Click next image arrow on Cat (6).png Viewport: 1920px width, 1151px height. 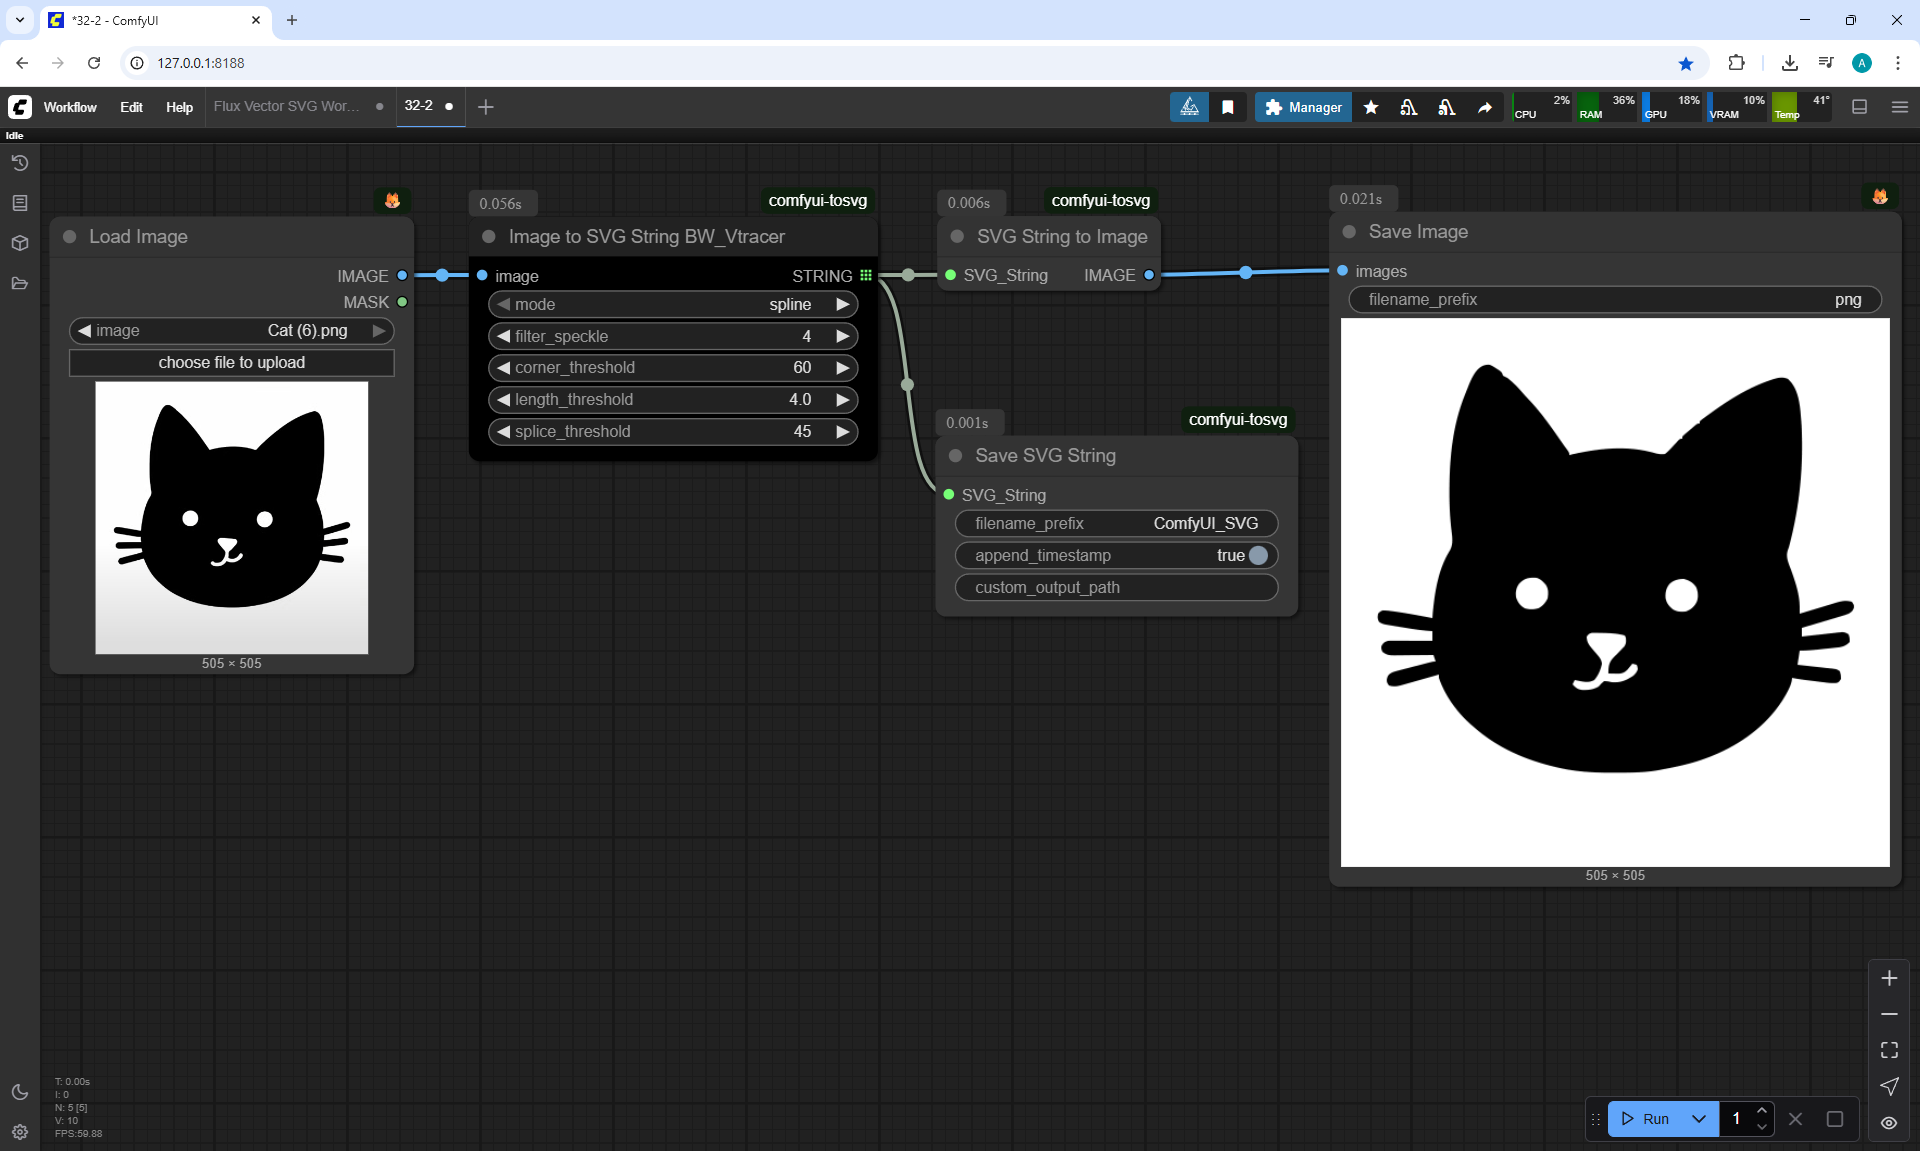tap(379, 331)
